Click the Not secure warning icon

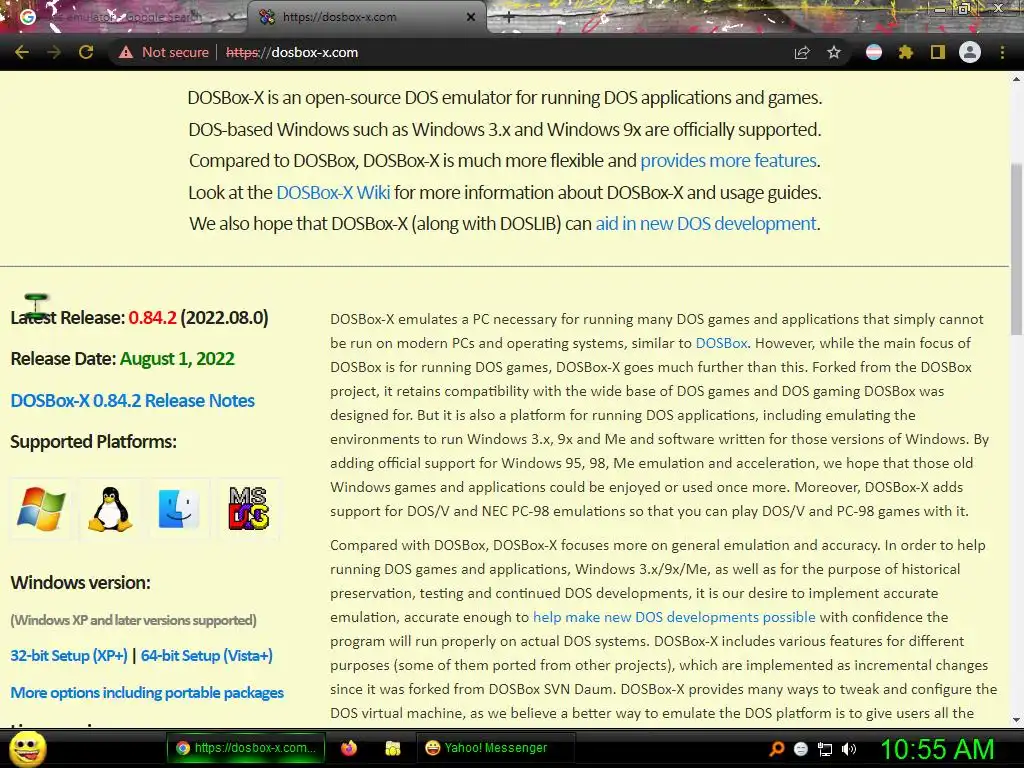(126, 52)
